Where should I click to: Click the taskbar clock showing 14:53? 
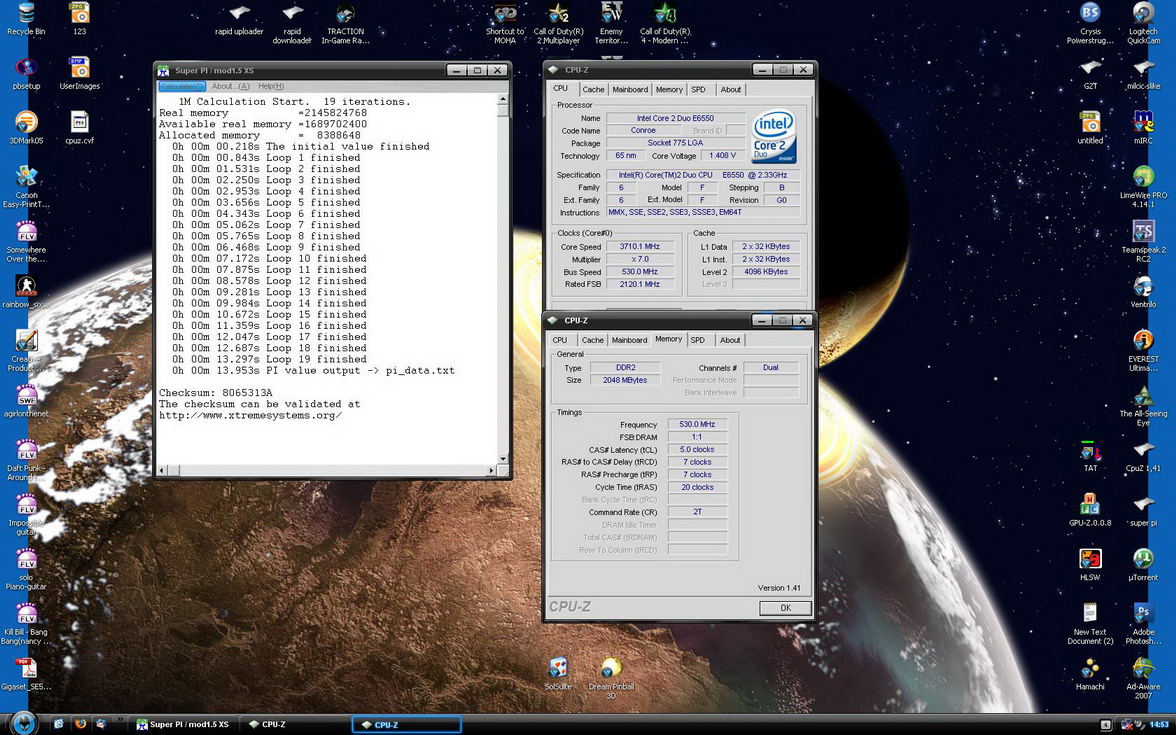tap(1160, 724)
